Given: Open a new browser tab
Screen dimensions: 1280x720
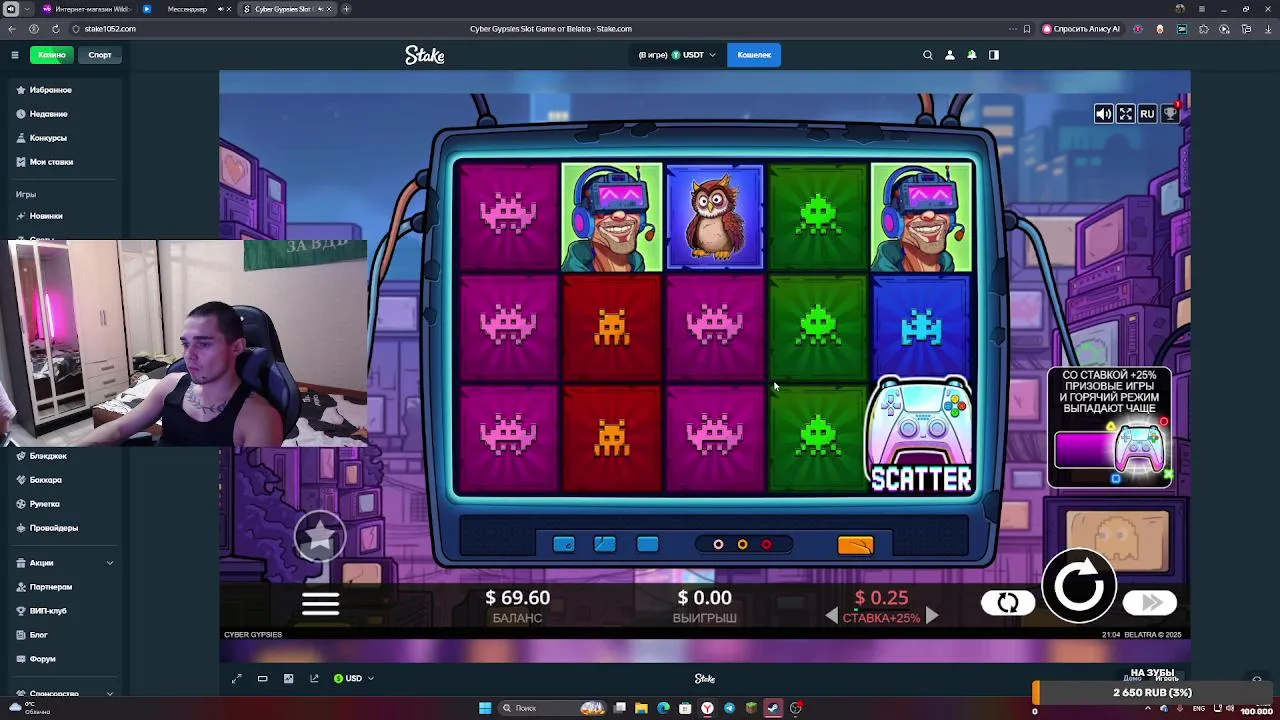Looking at the screenshot, I should (x=346, y=9).
